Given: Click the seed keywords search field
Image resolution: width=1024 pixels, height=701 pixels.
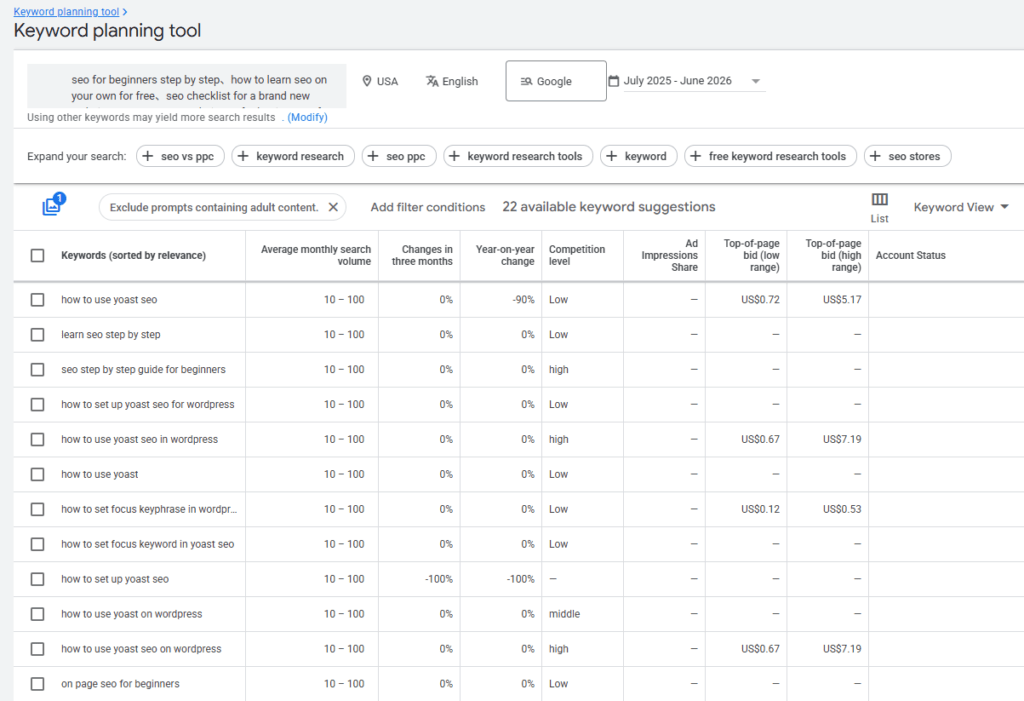Looking at the screenshot, I should (x=187, y=86).
